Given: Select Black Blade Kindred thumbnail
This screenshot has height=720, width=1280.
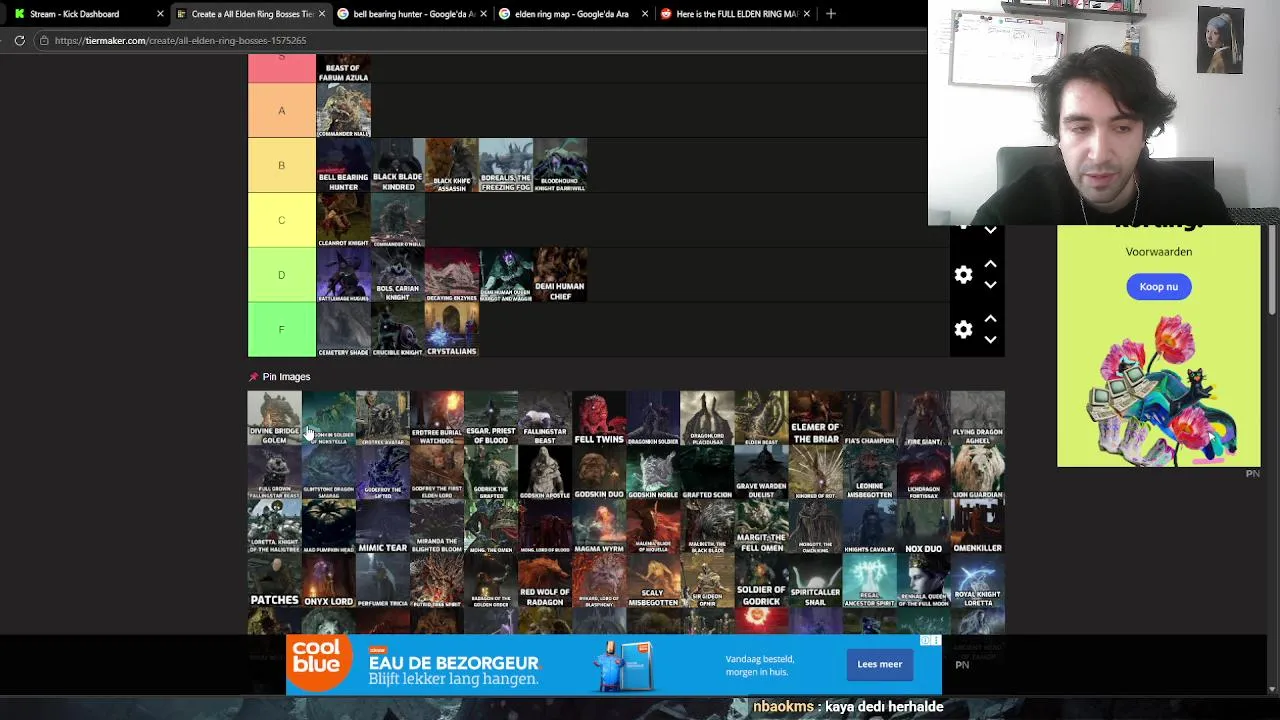Looking at the screenshot, I should [397, 165].
